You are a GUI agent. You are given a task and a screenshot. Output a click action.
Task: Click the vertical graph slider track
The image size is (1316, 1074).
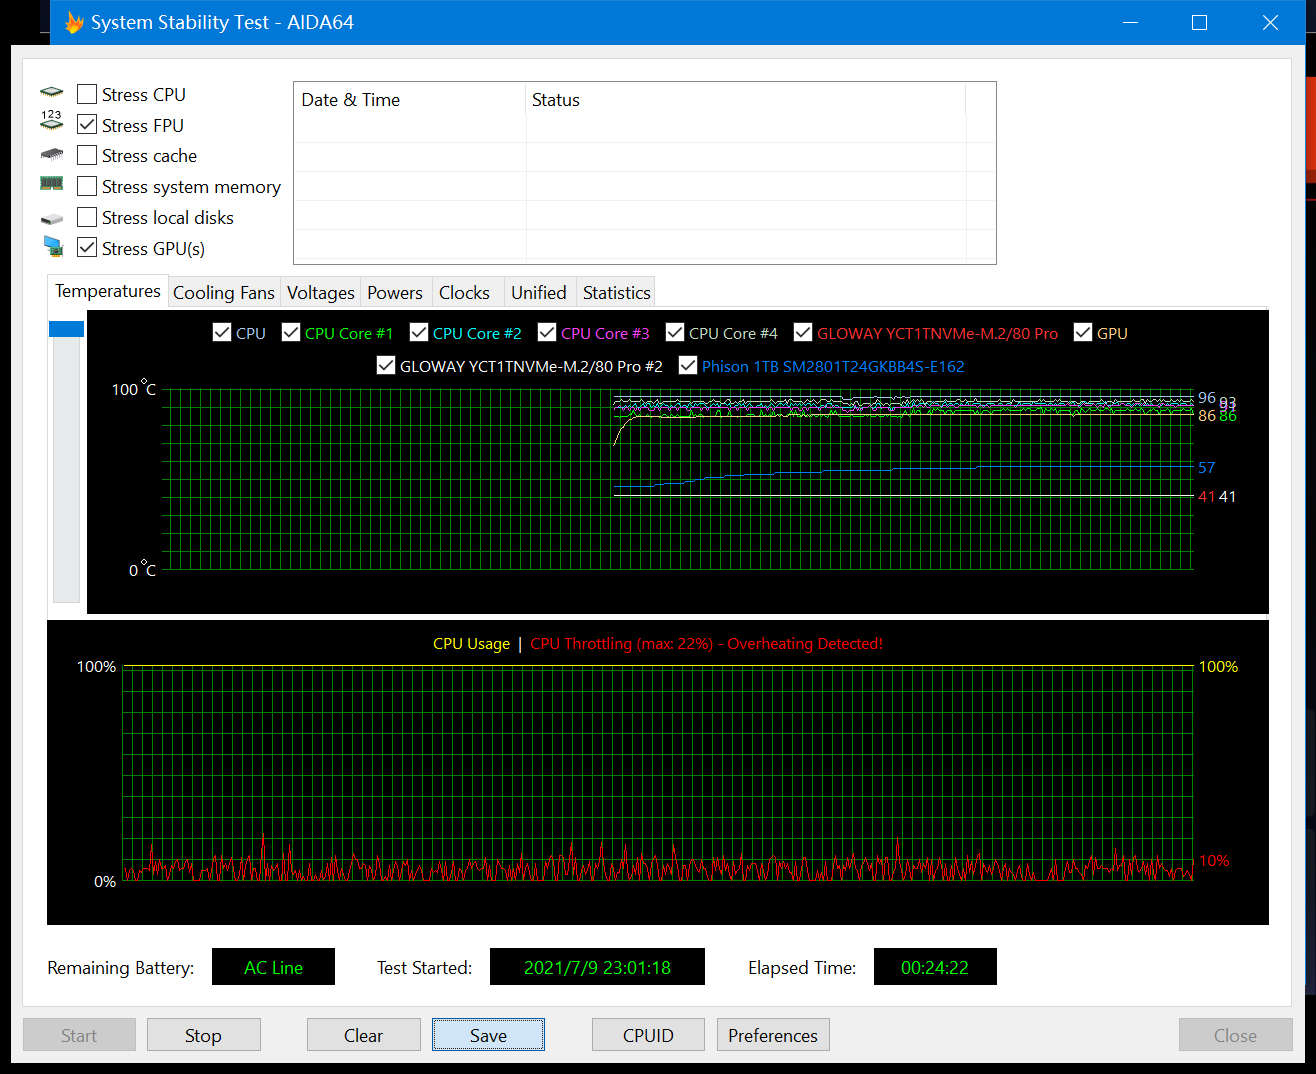[66, 468]
